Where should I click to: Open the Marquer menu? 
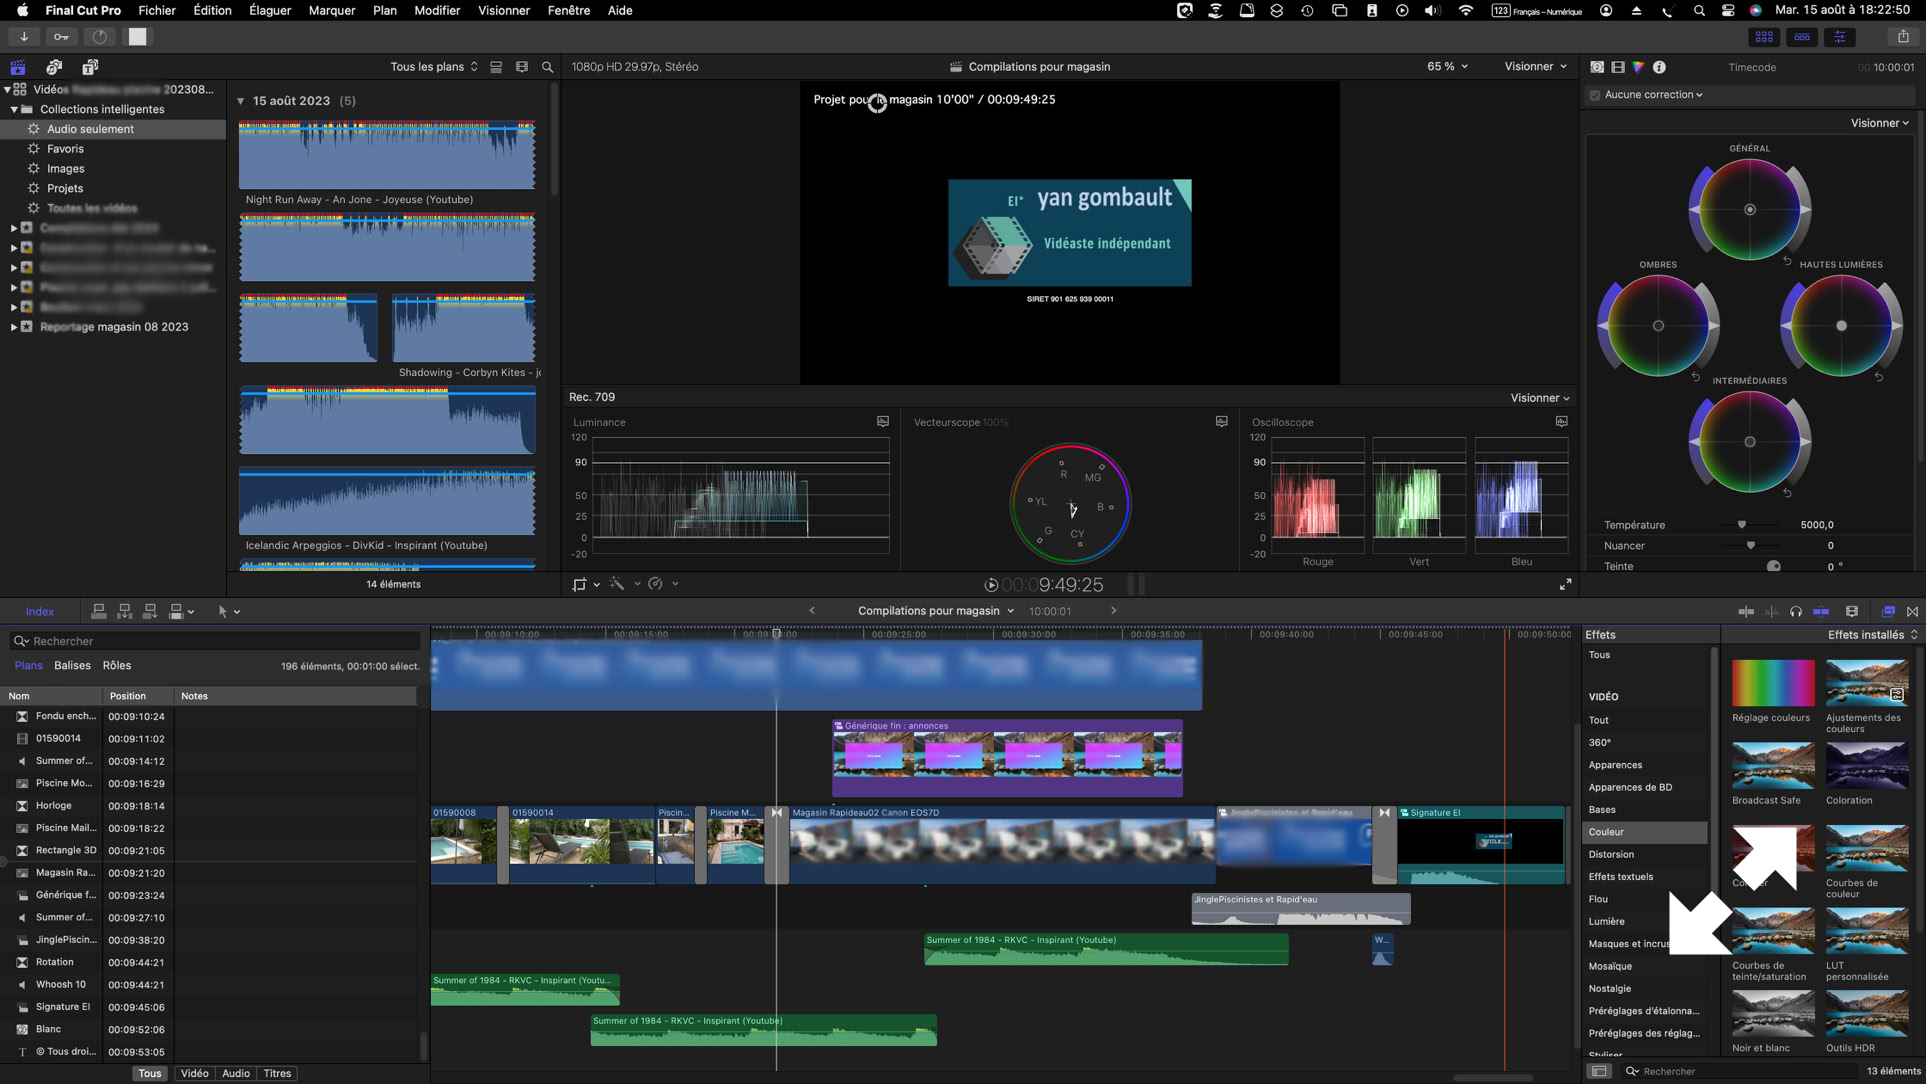332,10
